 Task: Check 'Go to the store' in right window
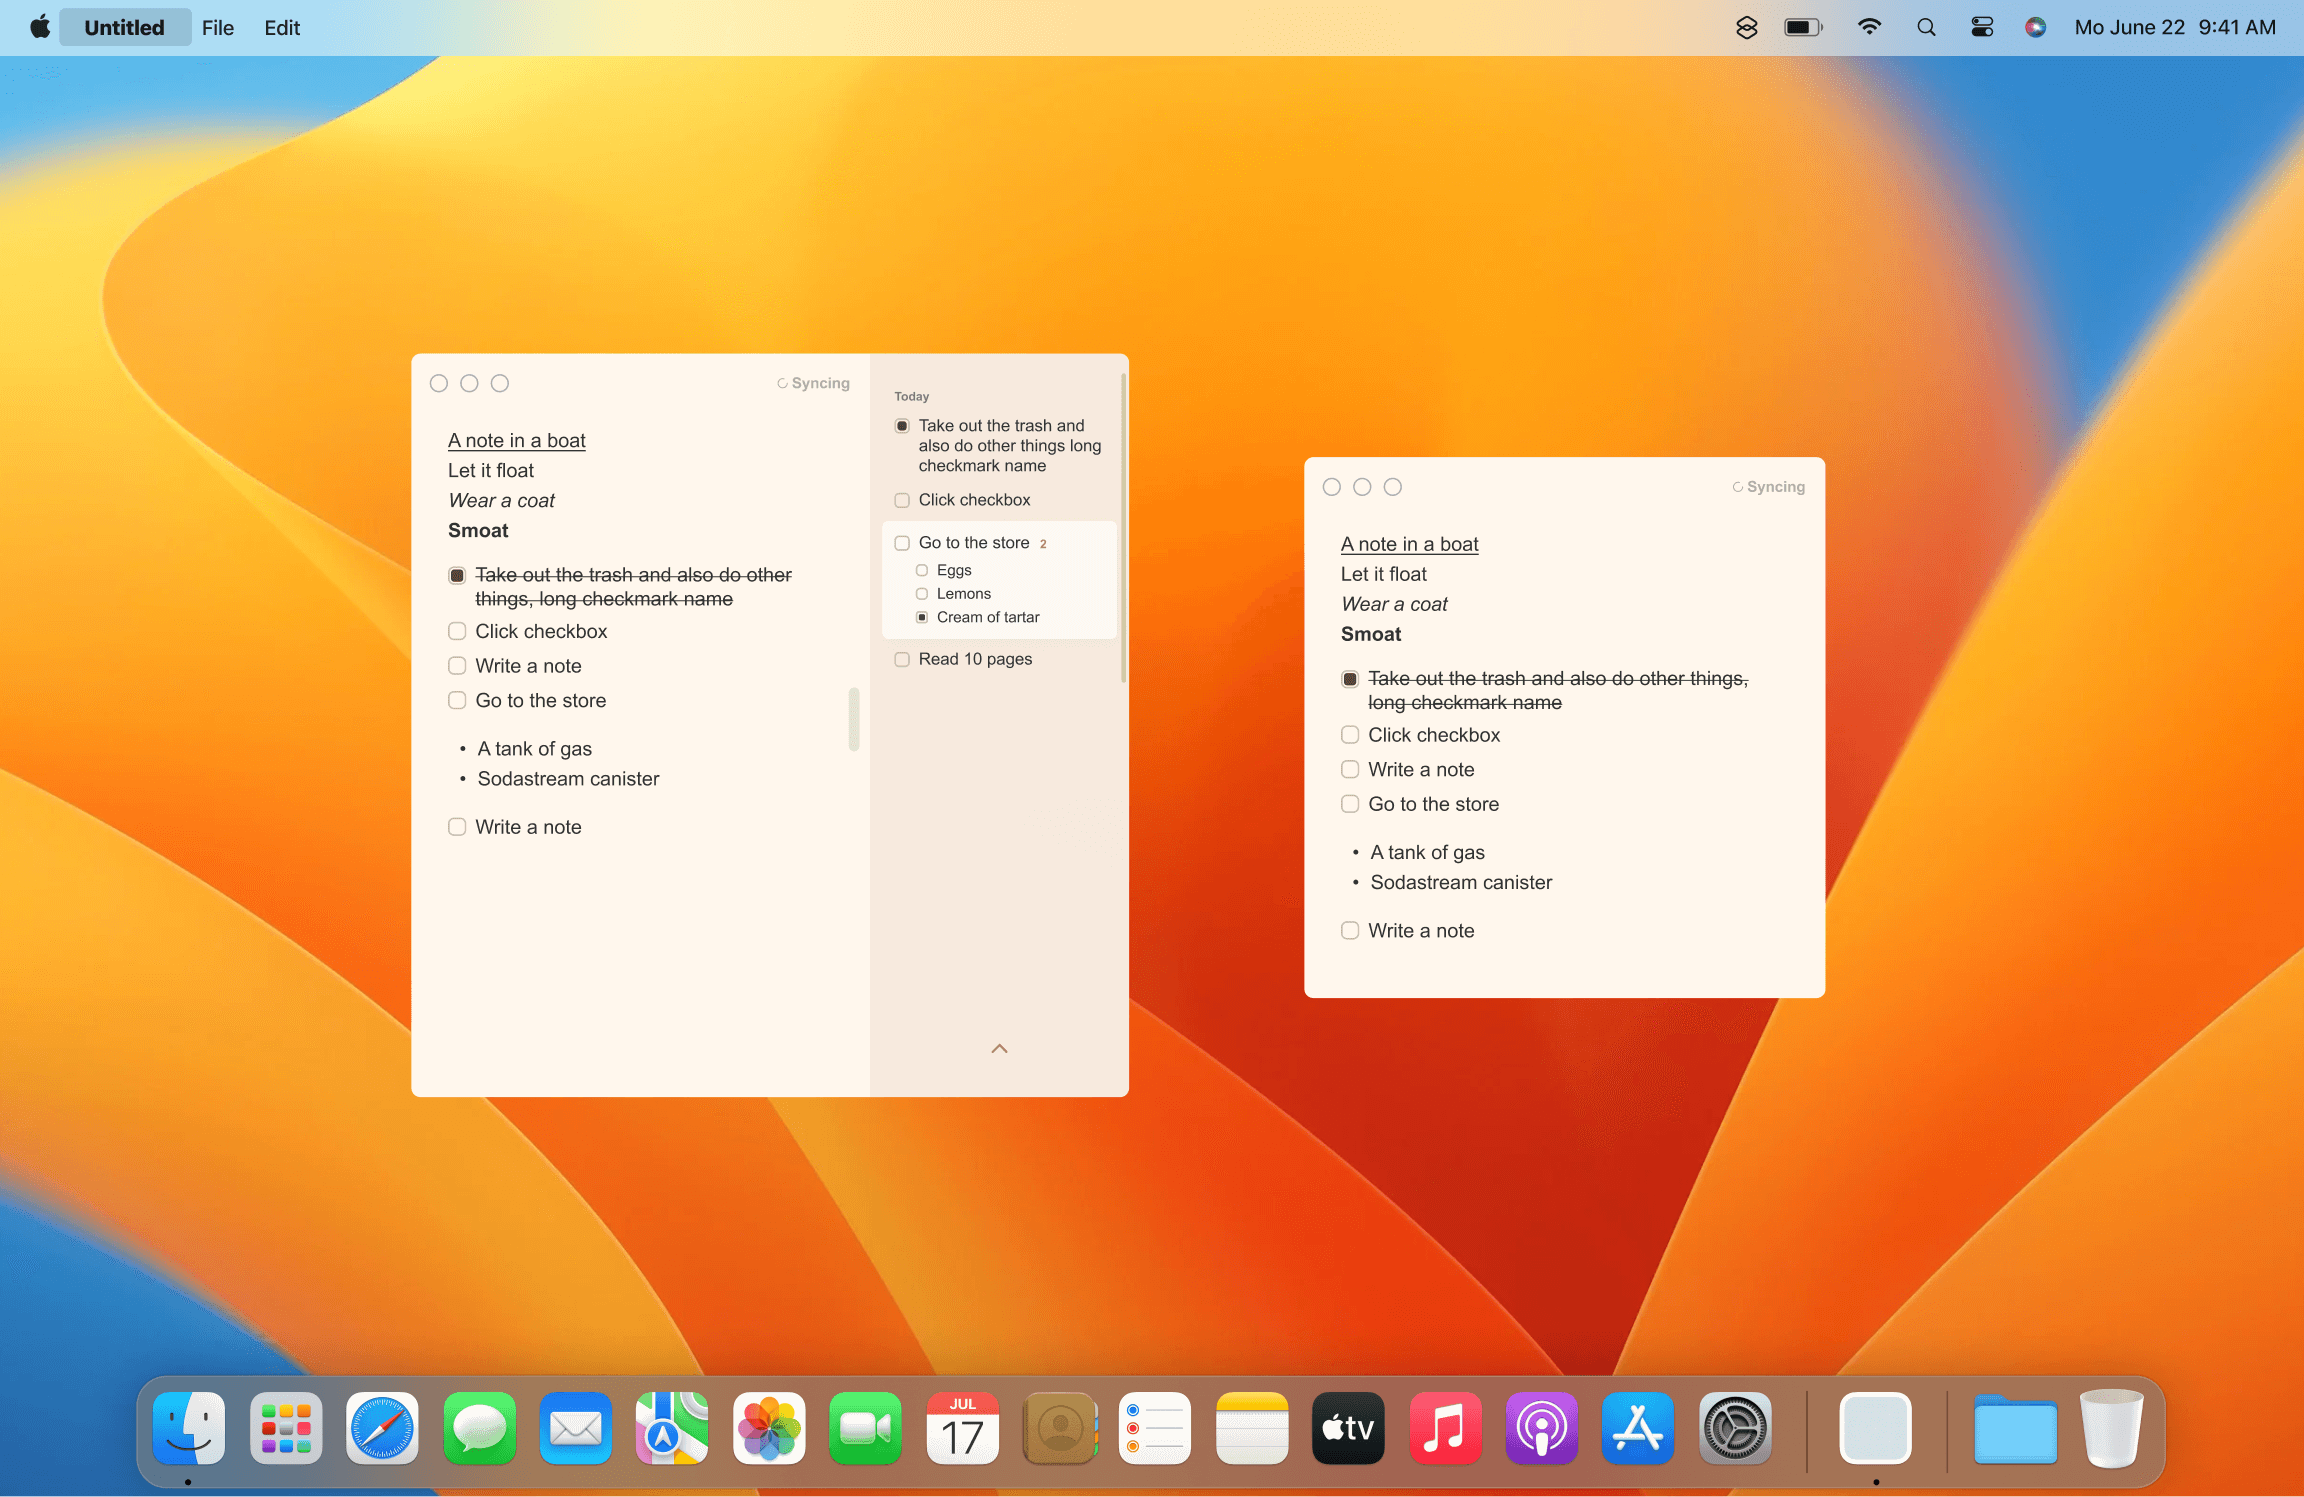[1350, 804]
